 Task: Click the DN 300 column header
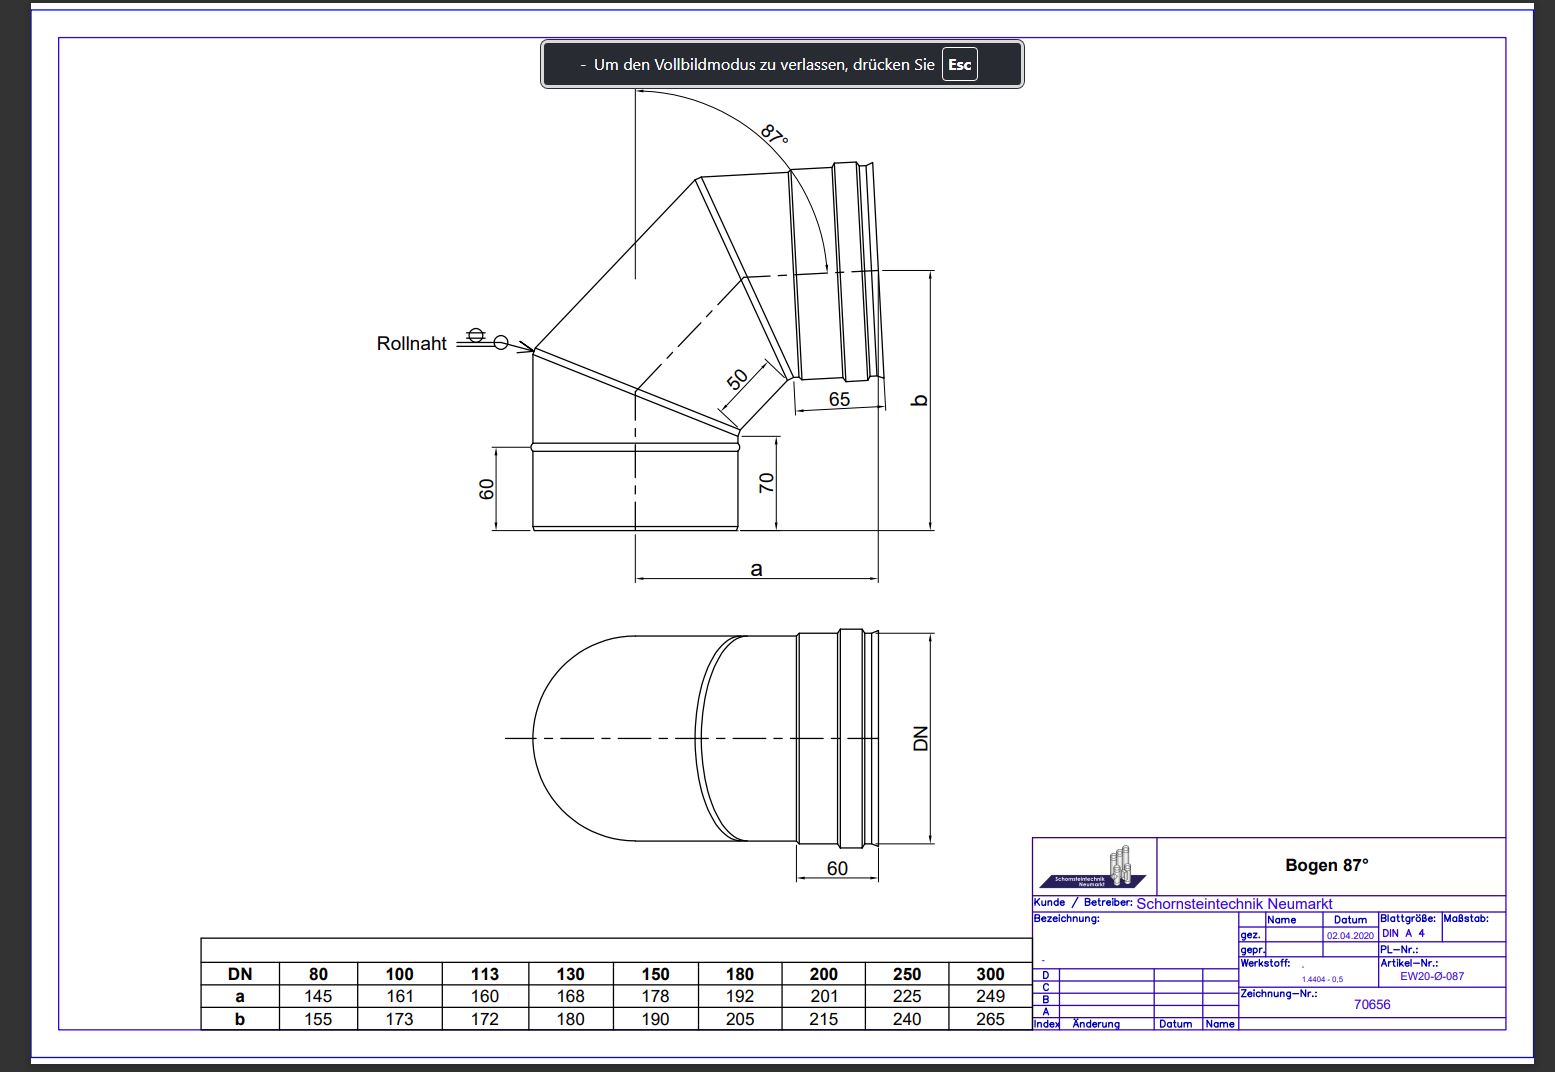tap(989, 974)
